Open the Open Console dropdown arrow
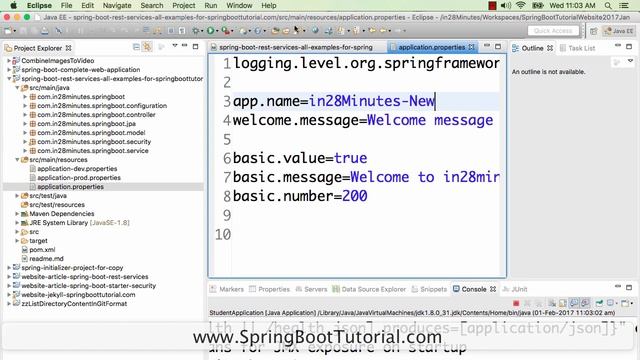The height and width of the screenshot is (360, 640). (x=631, y=303)
